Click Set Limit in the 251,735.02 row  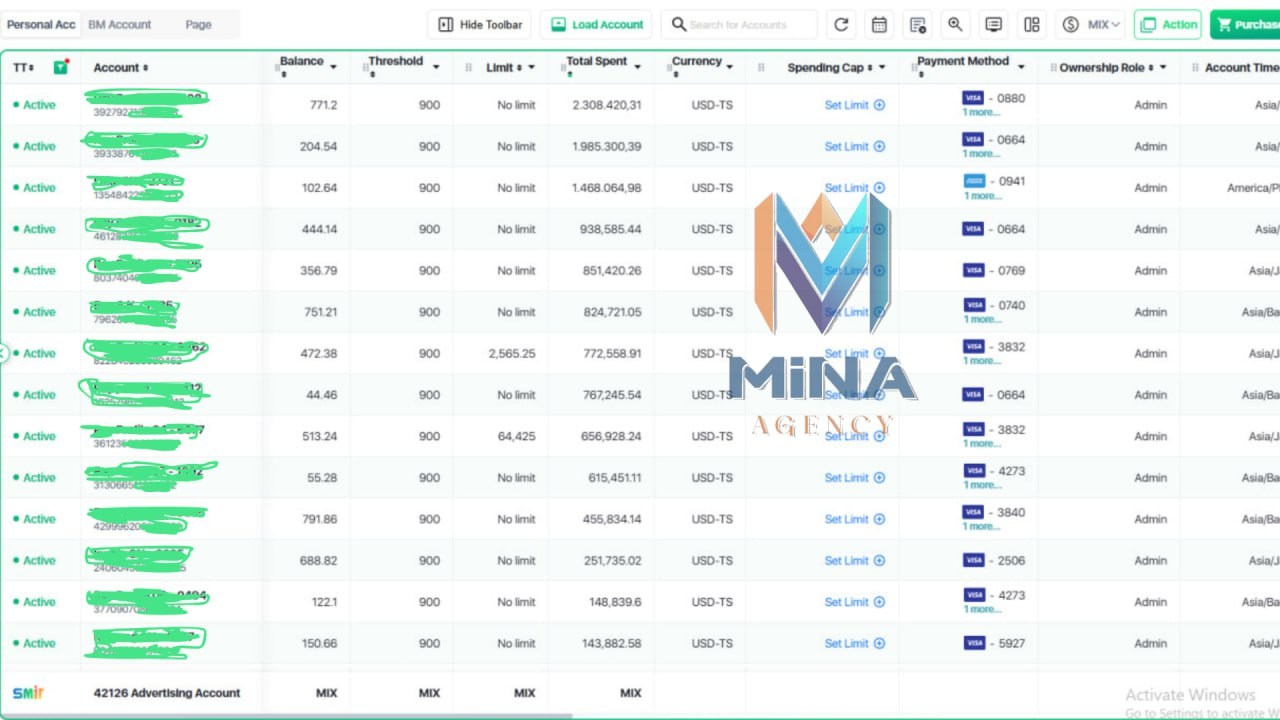click(x=847, y=560)
